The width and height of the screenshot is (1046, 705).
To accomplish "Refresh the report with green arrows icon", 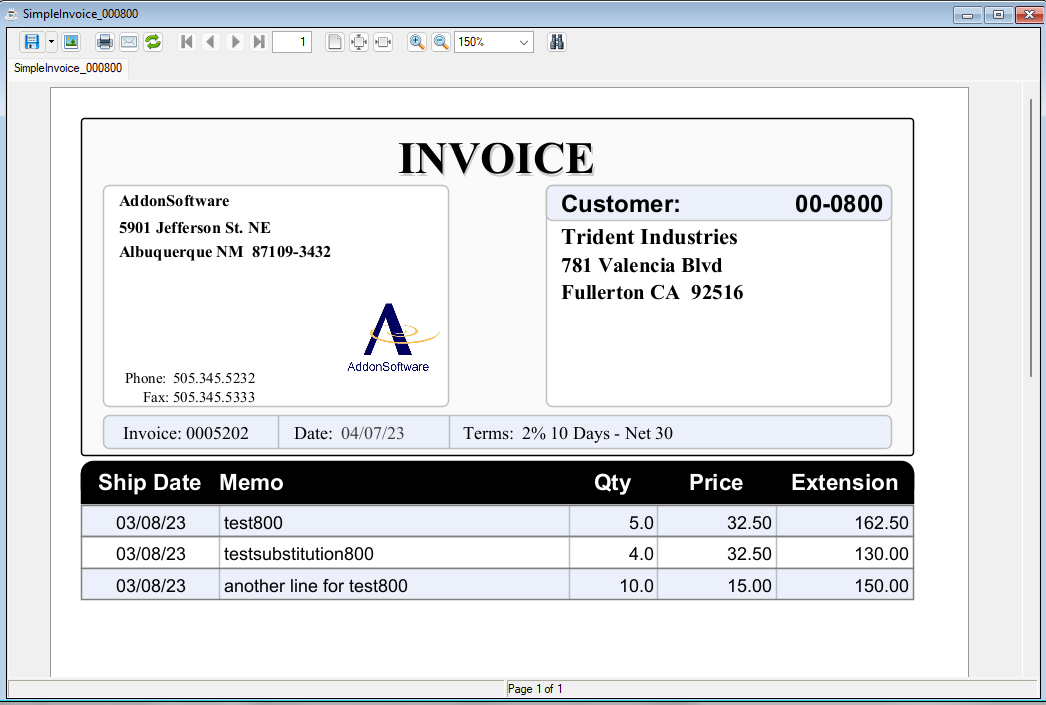I will pyautogui.click(x=153, y=42).
